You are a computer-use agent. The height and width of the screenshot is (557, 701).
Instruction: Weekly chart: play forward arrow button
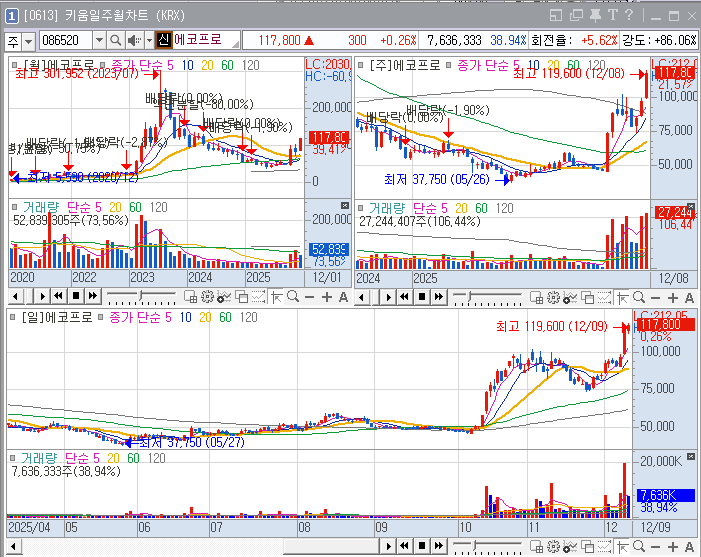pos(388,297)
